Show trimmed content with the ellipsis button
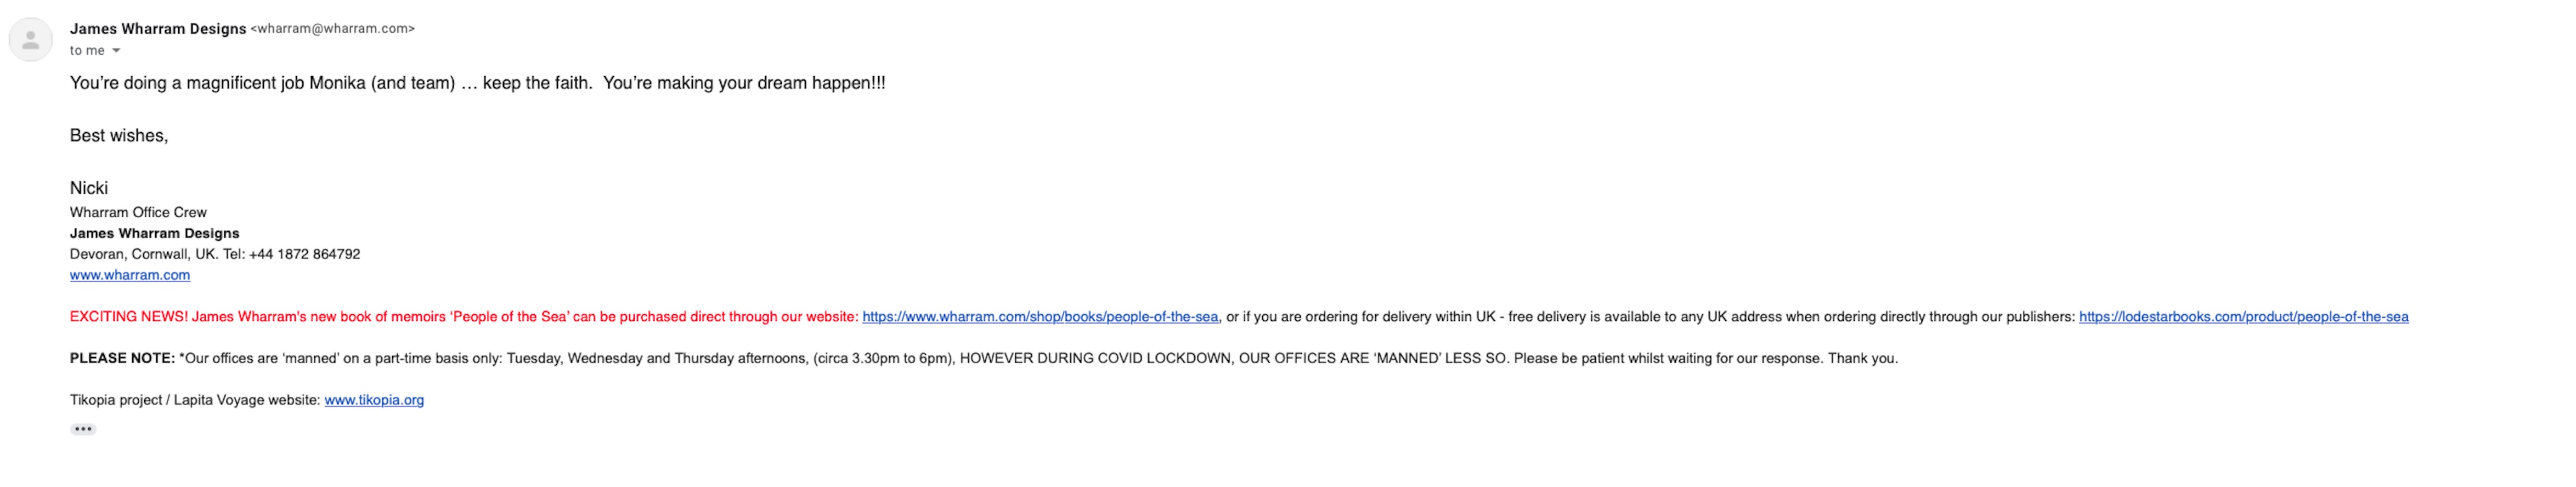 [x=83, y=429]
